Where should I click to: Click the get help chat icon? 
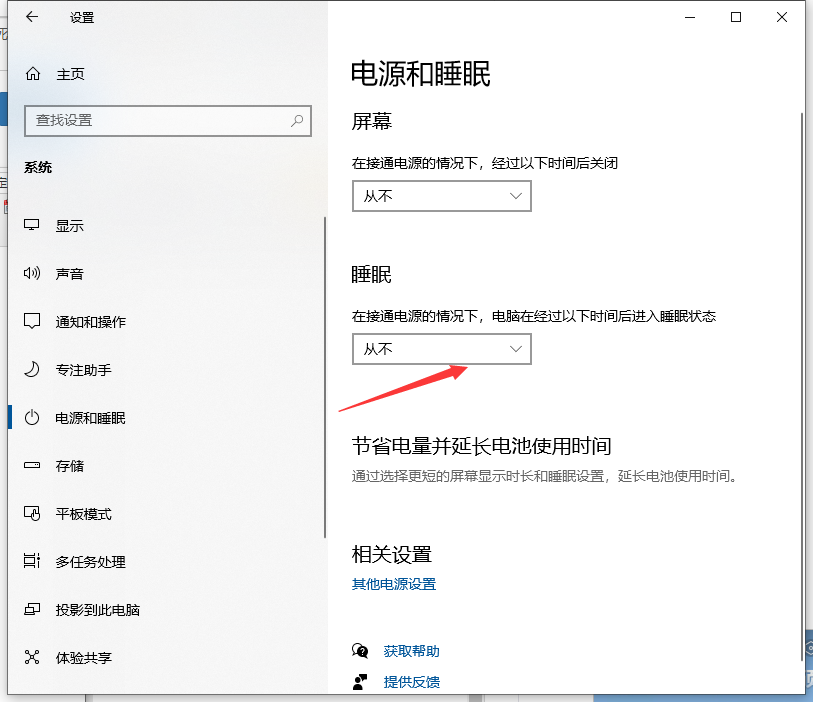pos(360,651)
